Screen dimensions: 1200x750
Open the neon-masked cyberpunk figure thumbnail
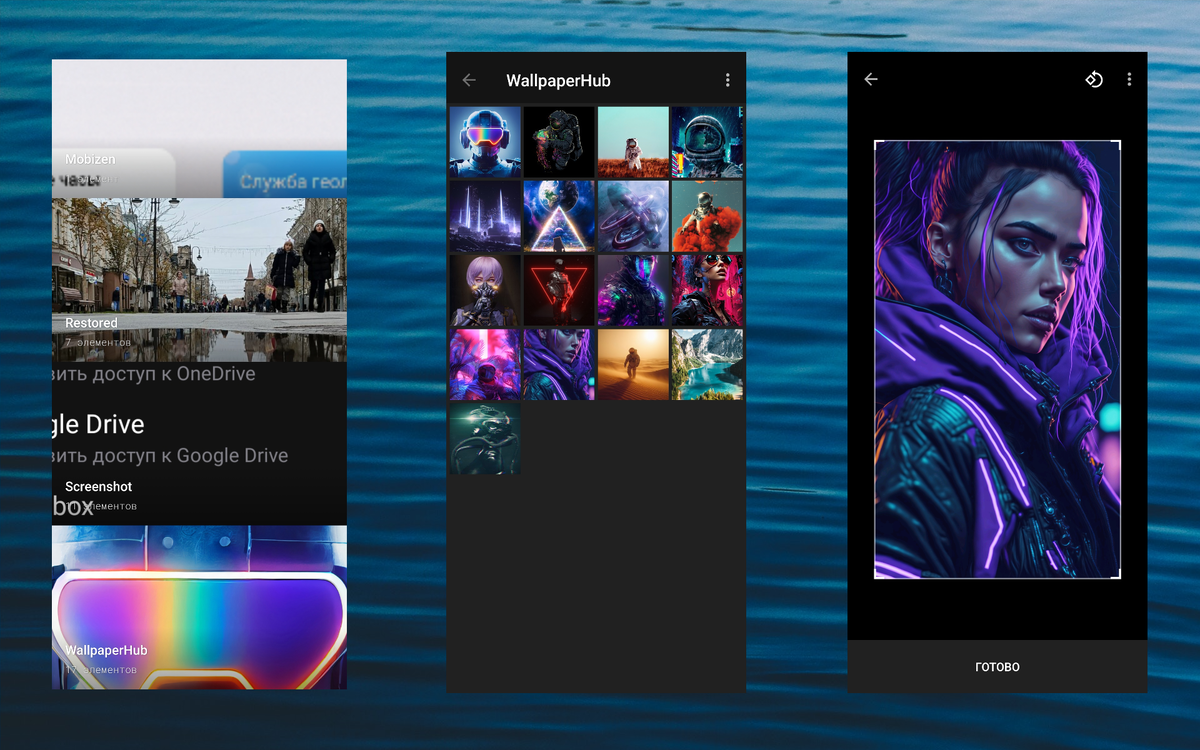633,290
